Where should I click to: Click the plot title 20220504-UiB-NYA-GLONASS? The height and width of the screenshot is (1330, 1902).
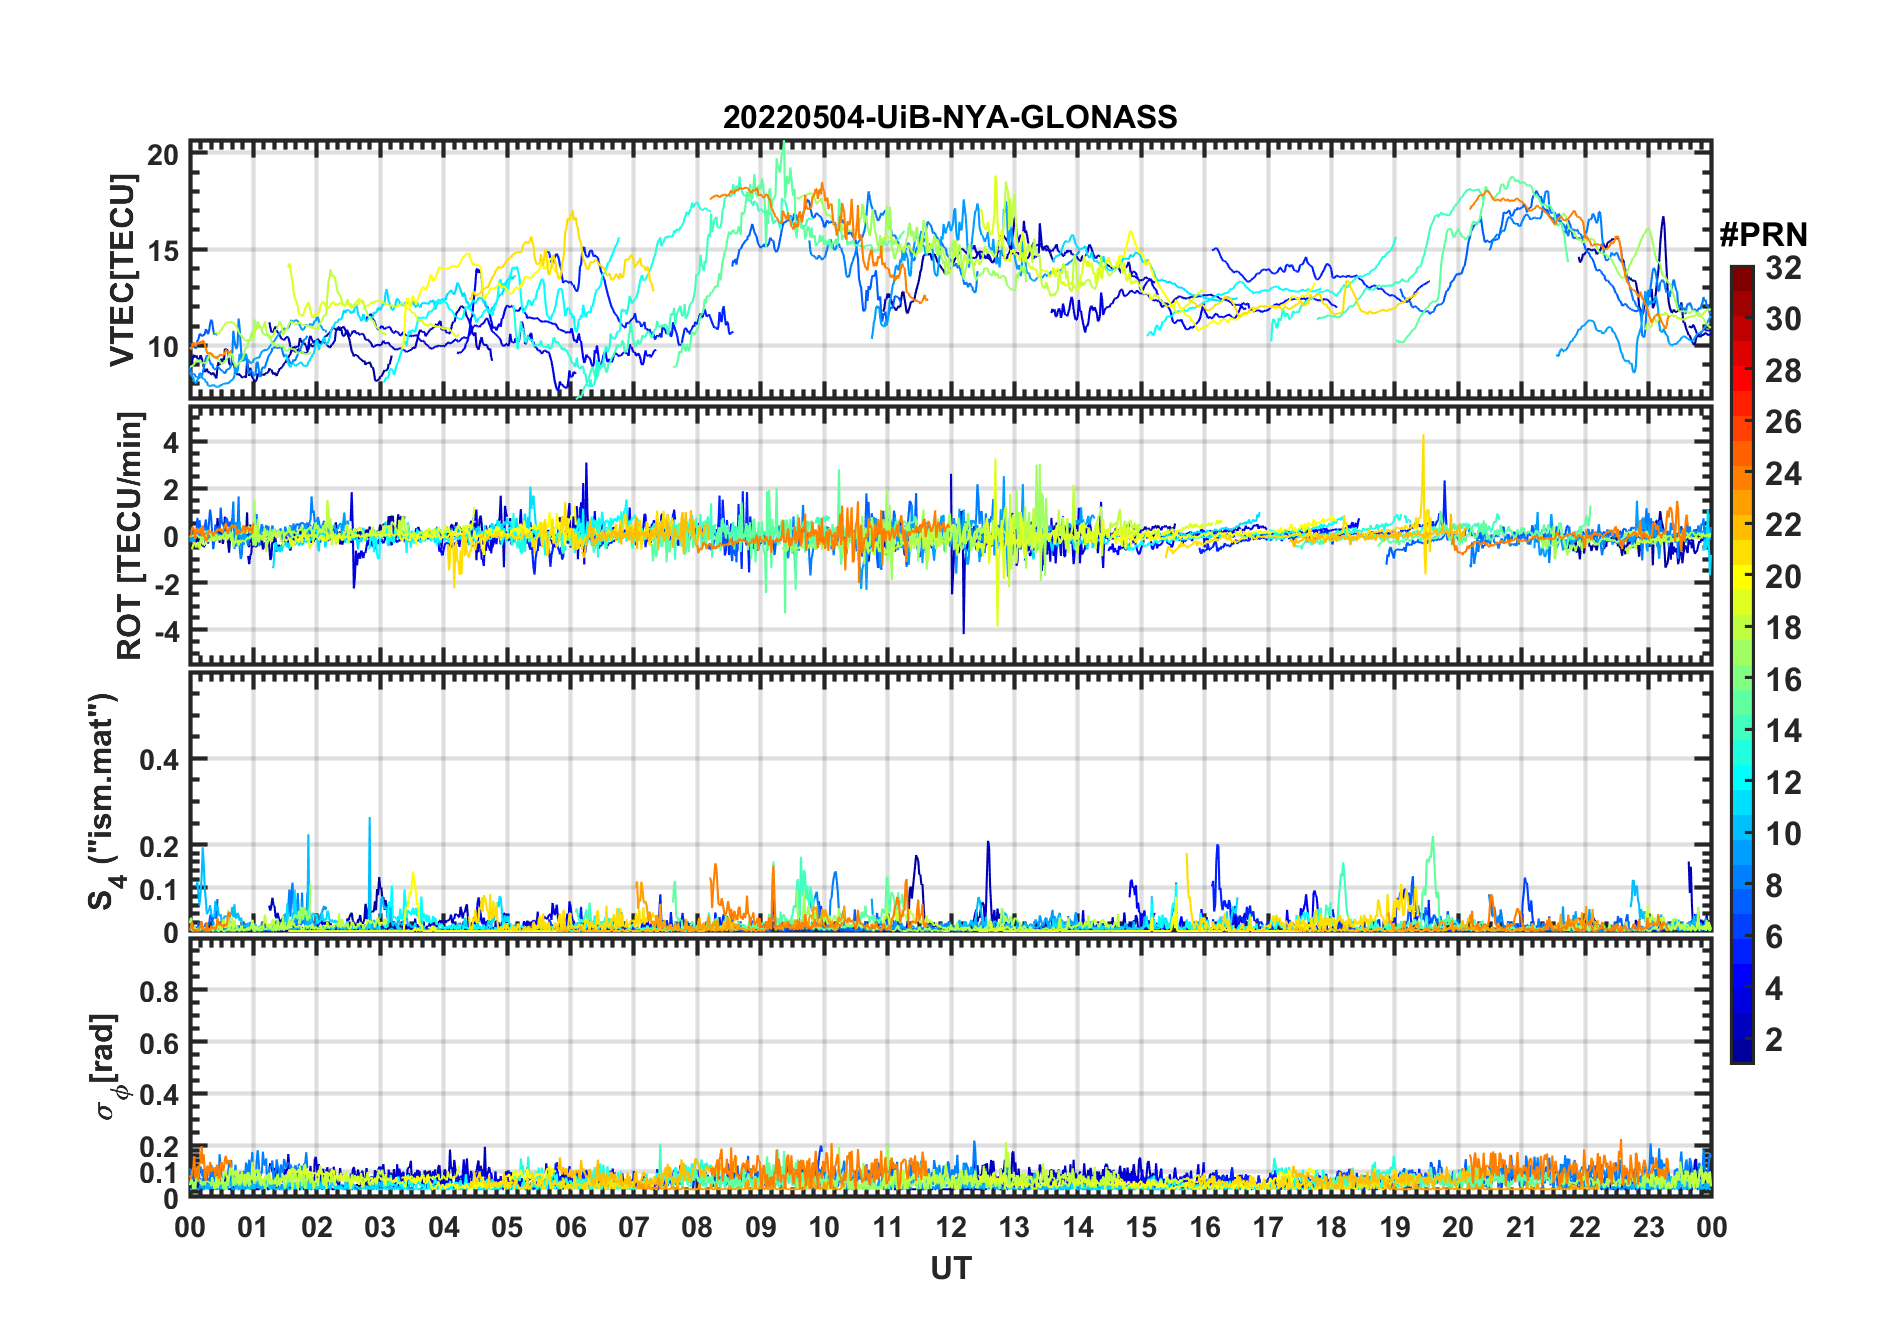pyautogui.click(x=950, y=117)
